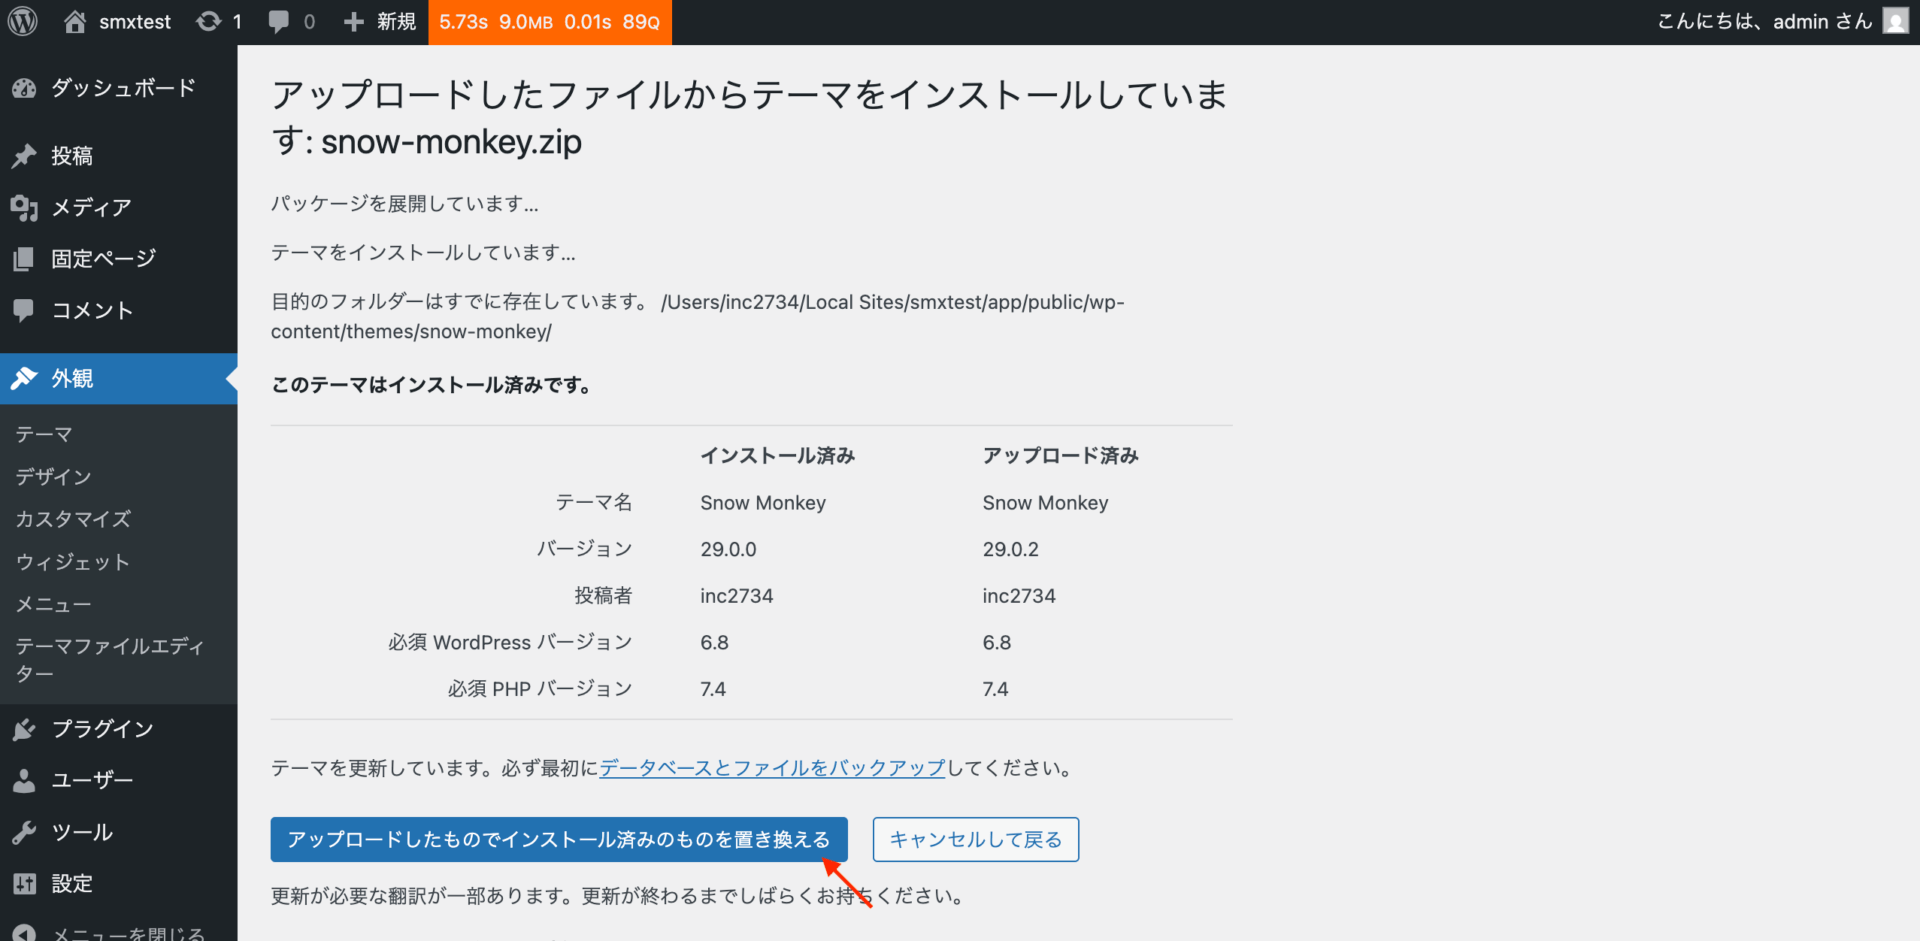This screenshot has width=1920, height=941.
Task: Click the comment count 0 in admin bar
Action: [x=309, y=22]
